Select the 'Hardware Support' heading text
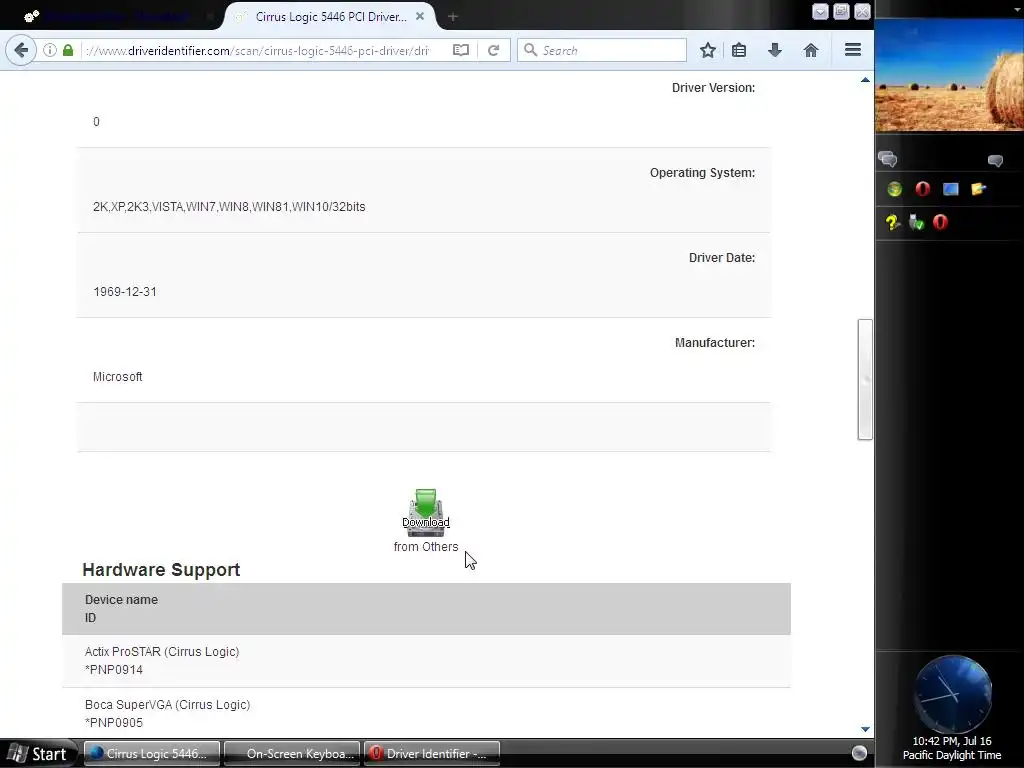 coord(161,569)
